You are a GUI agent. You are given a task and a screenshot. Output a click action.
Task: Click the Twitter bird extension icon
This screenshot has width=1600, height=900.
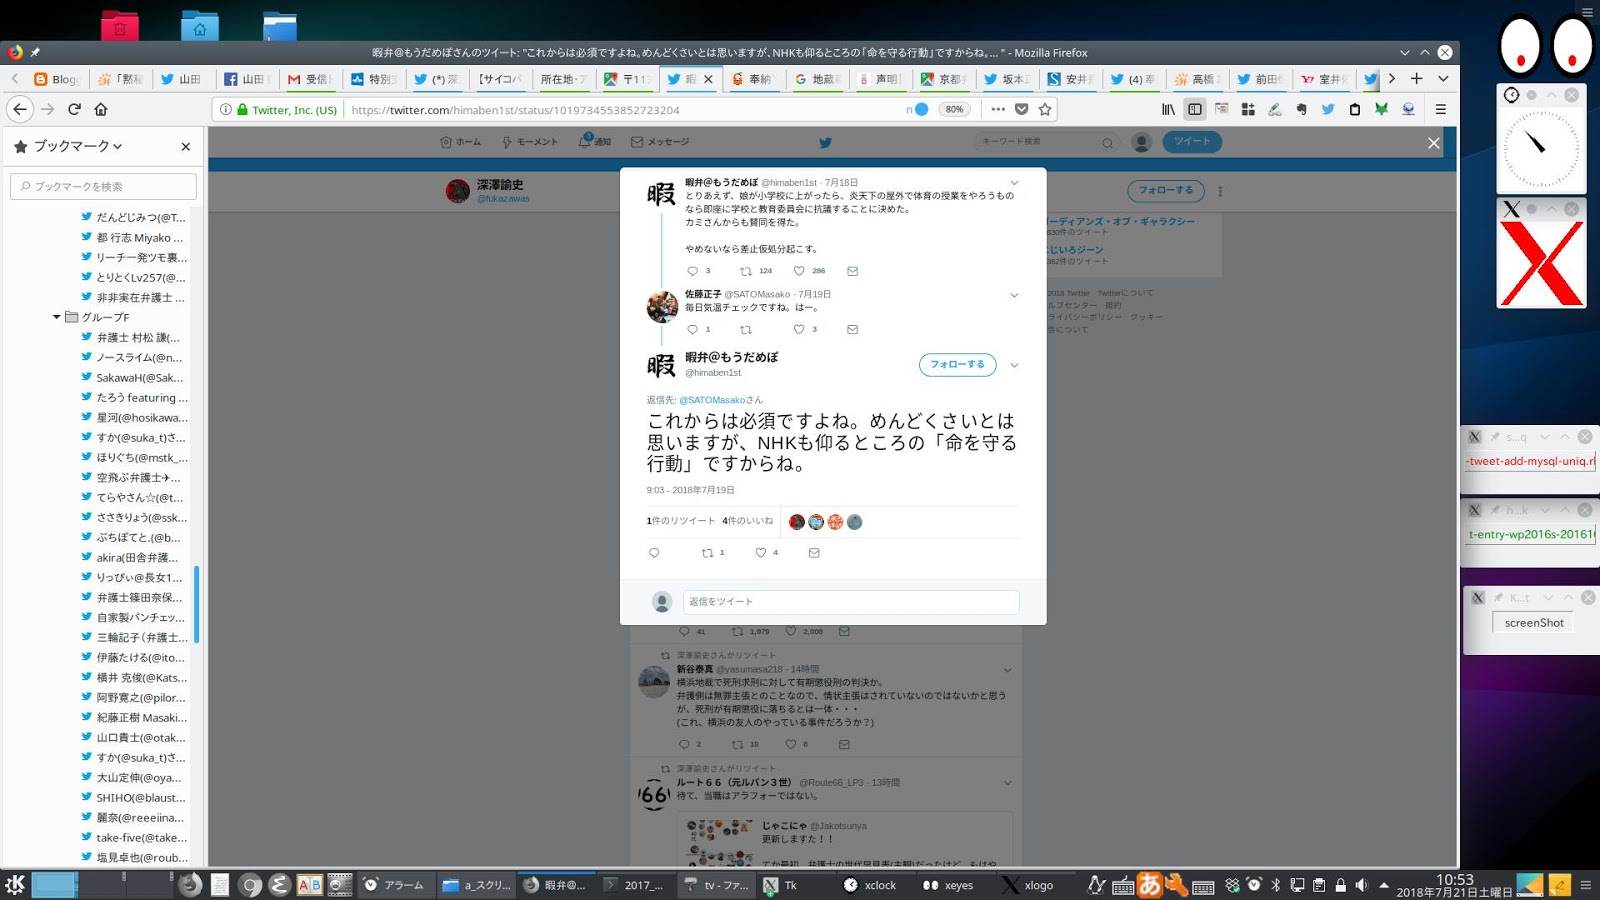[x=1328, y=109]
